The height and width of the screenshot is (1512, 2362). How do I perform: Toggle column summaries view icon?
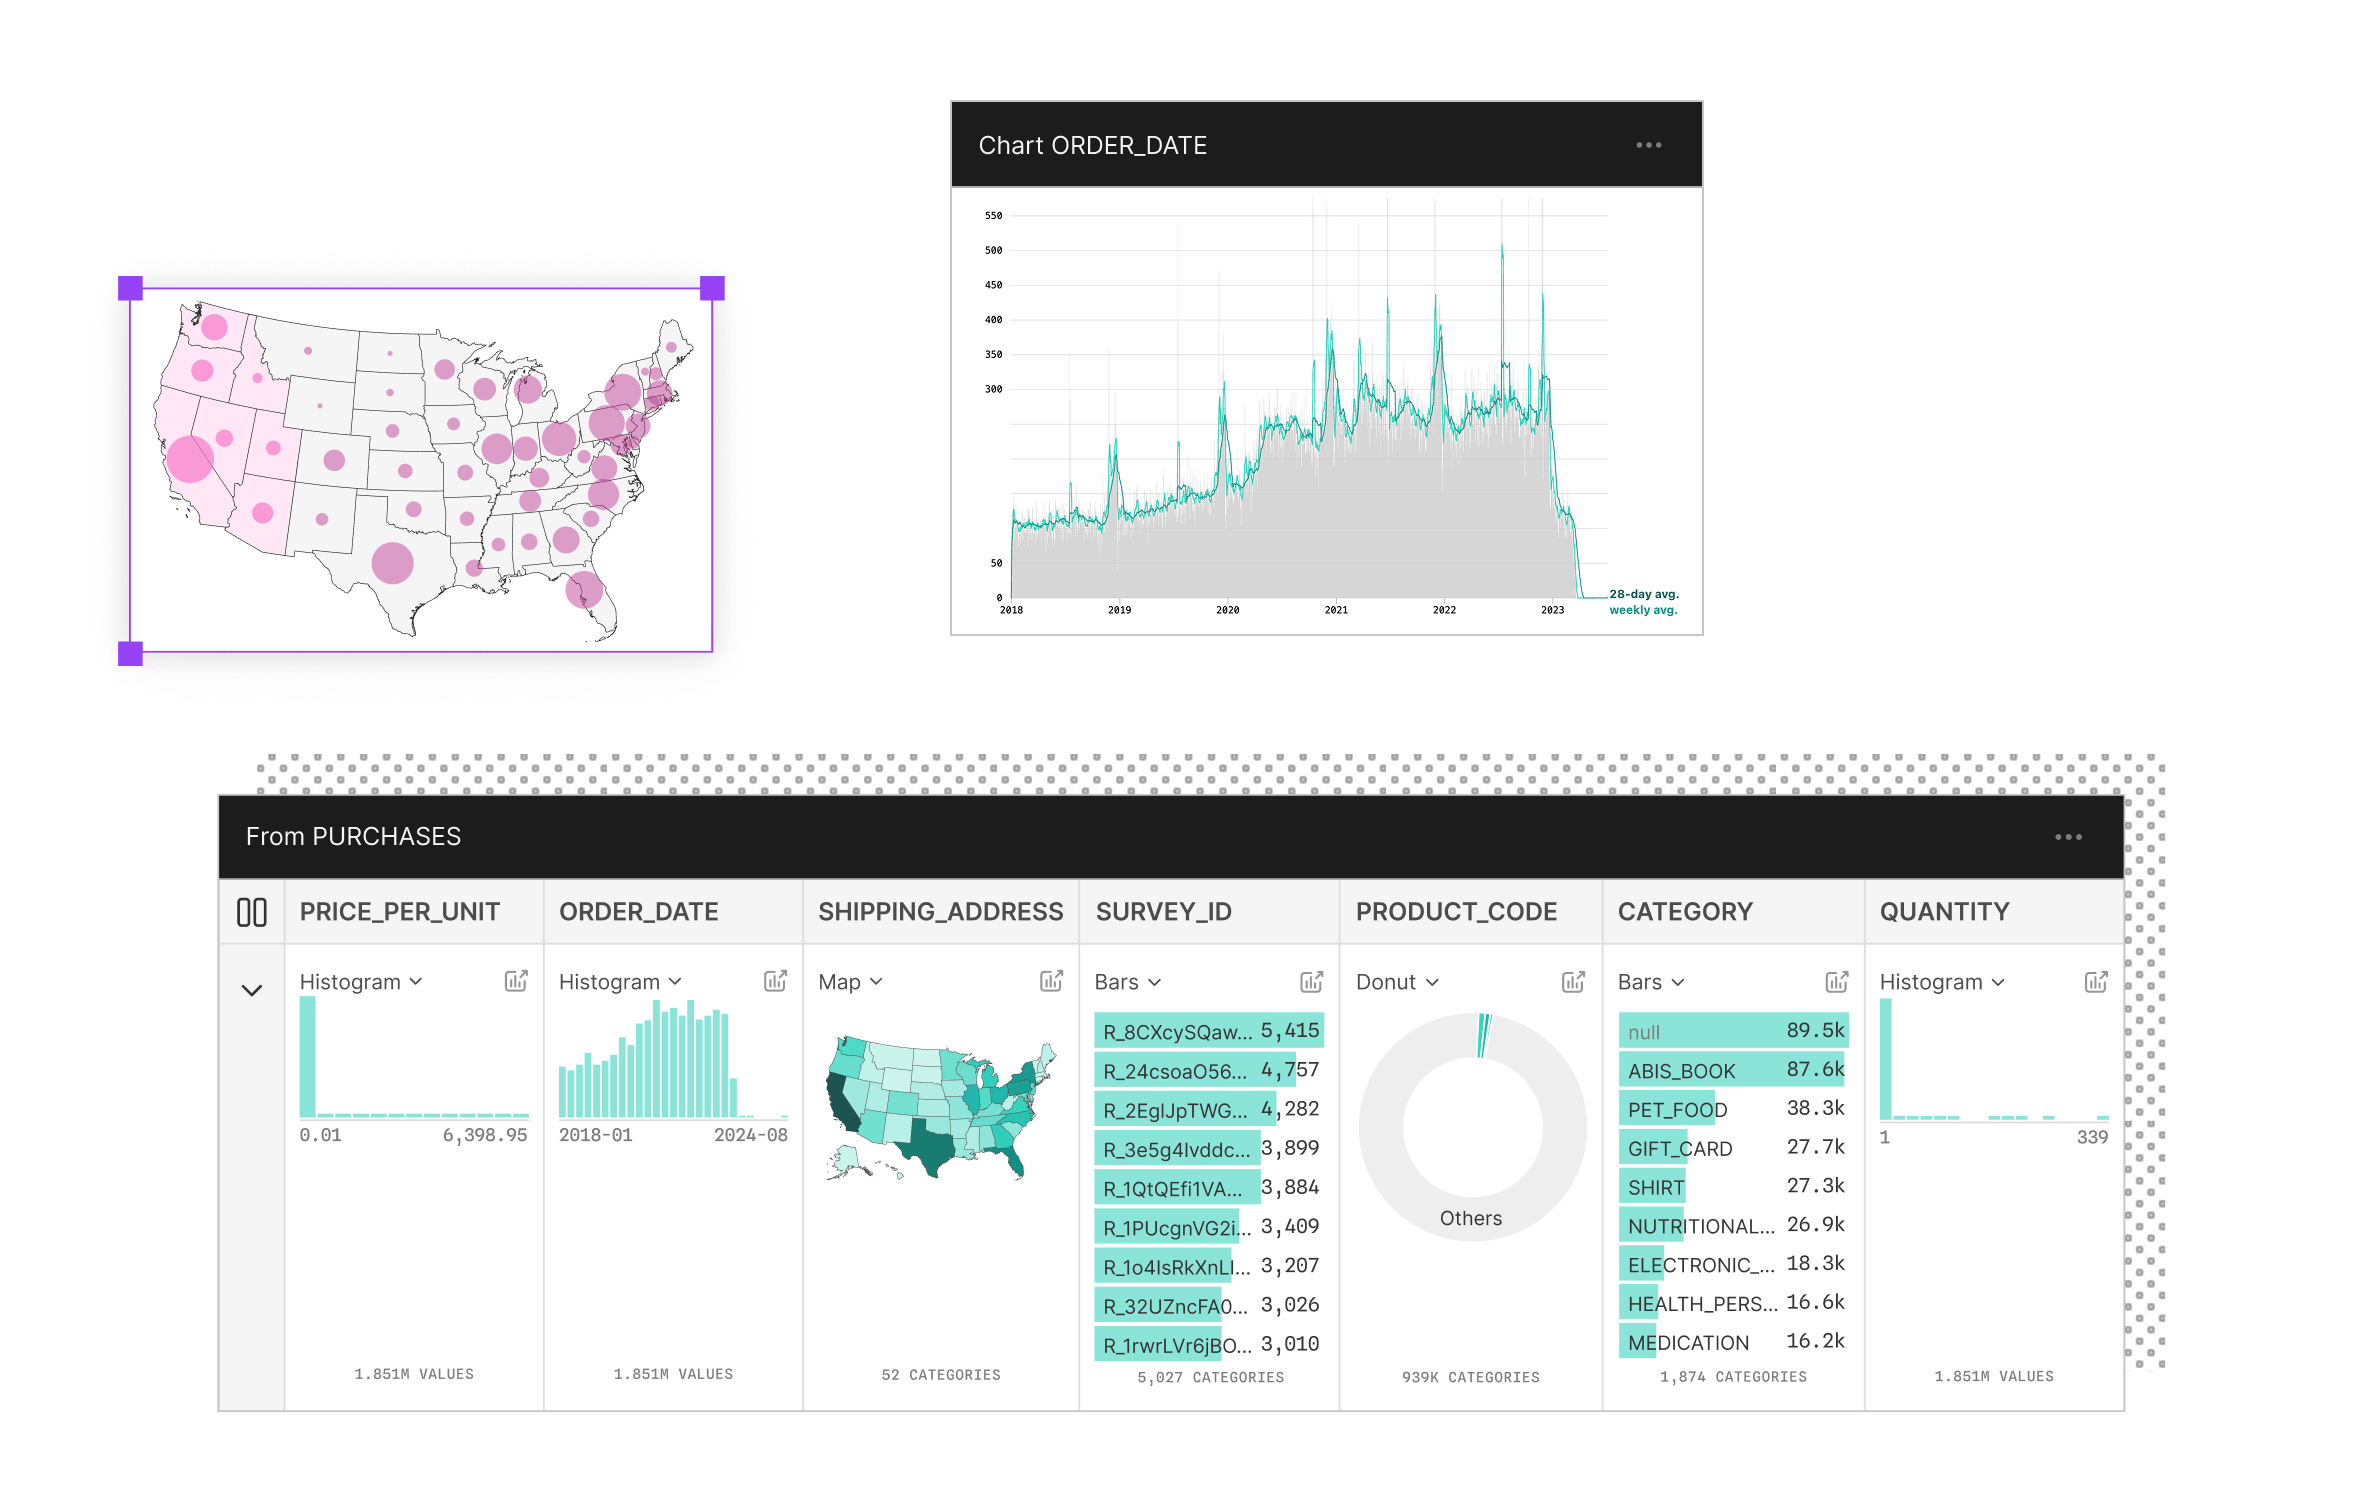click(x=252, y=912)
